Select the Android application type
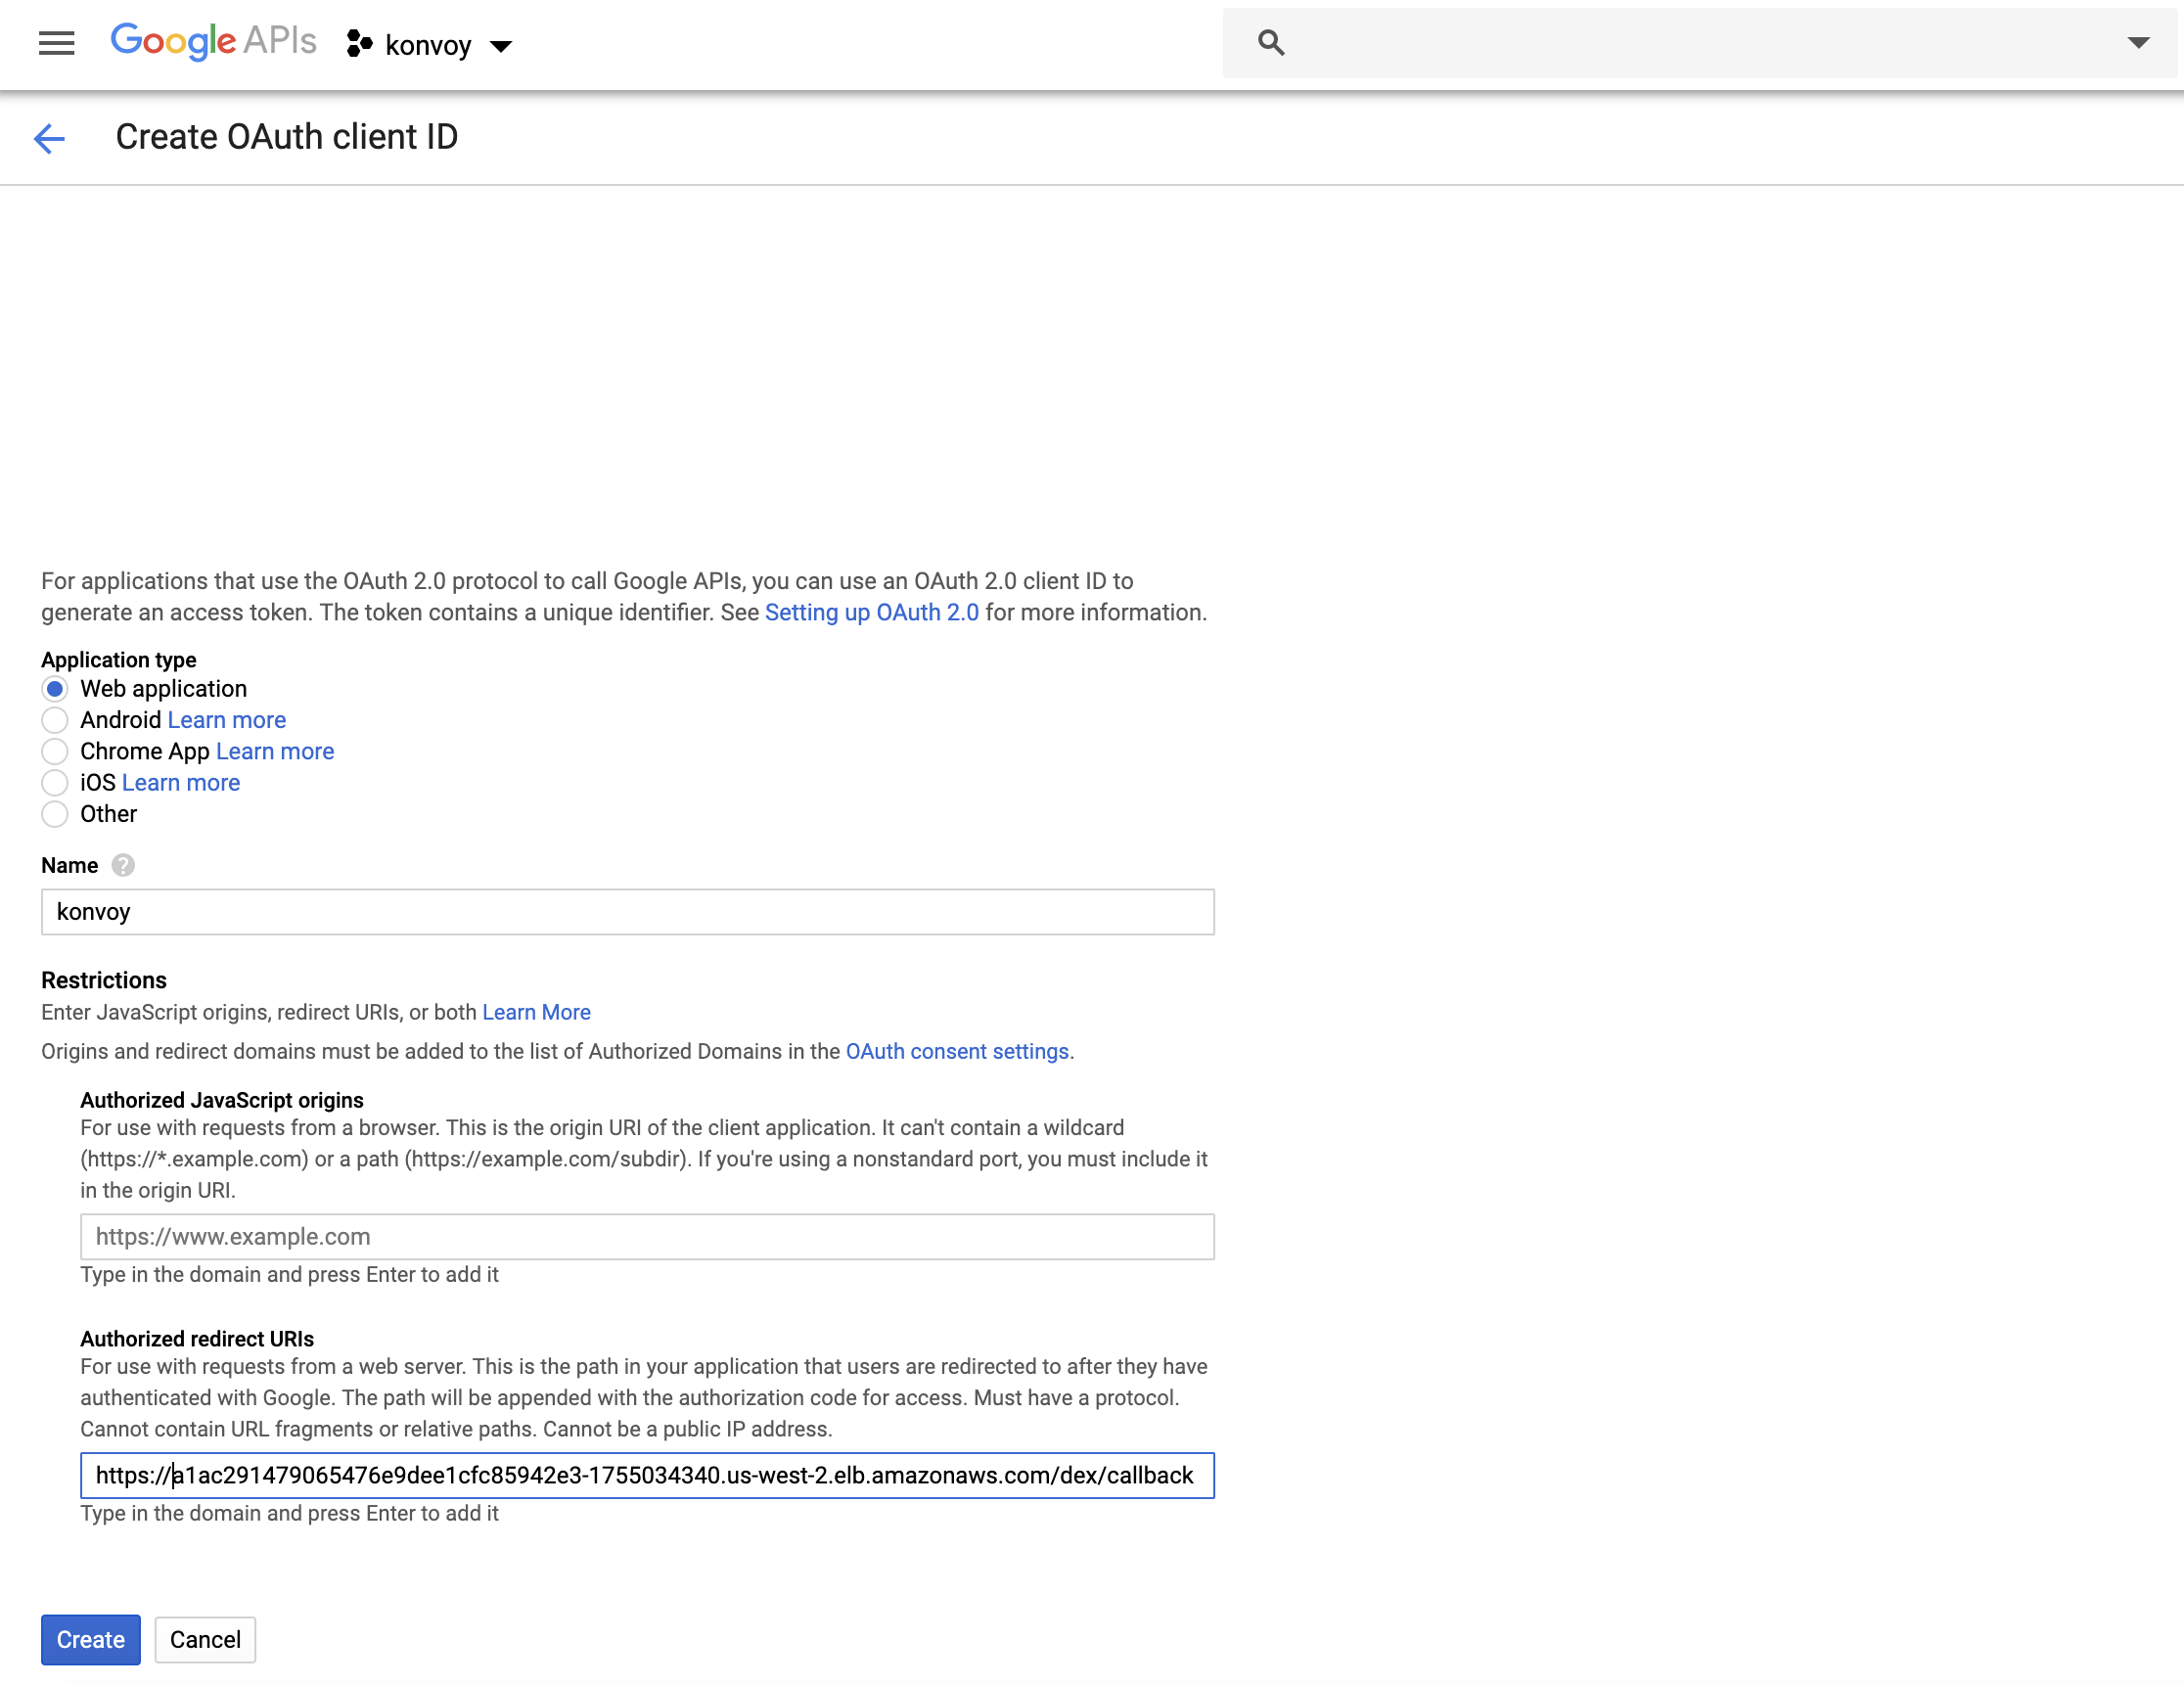 55,720
